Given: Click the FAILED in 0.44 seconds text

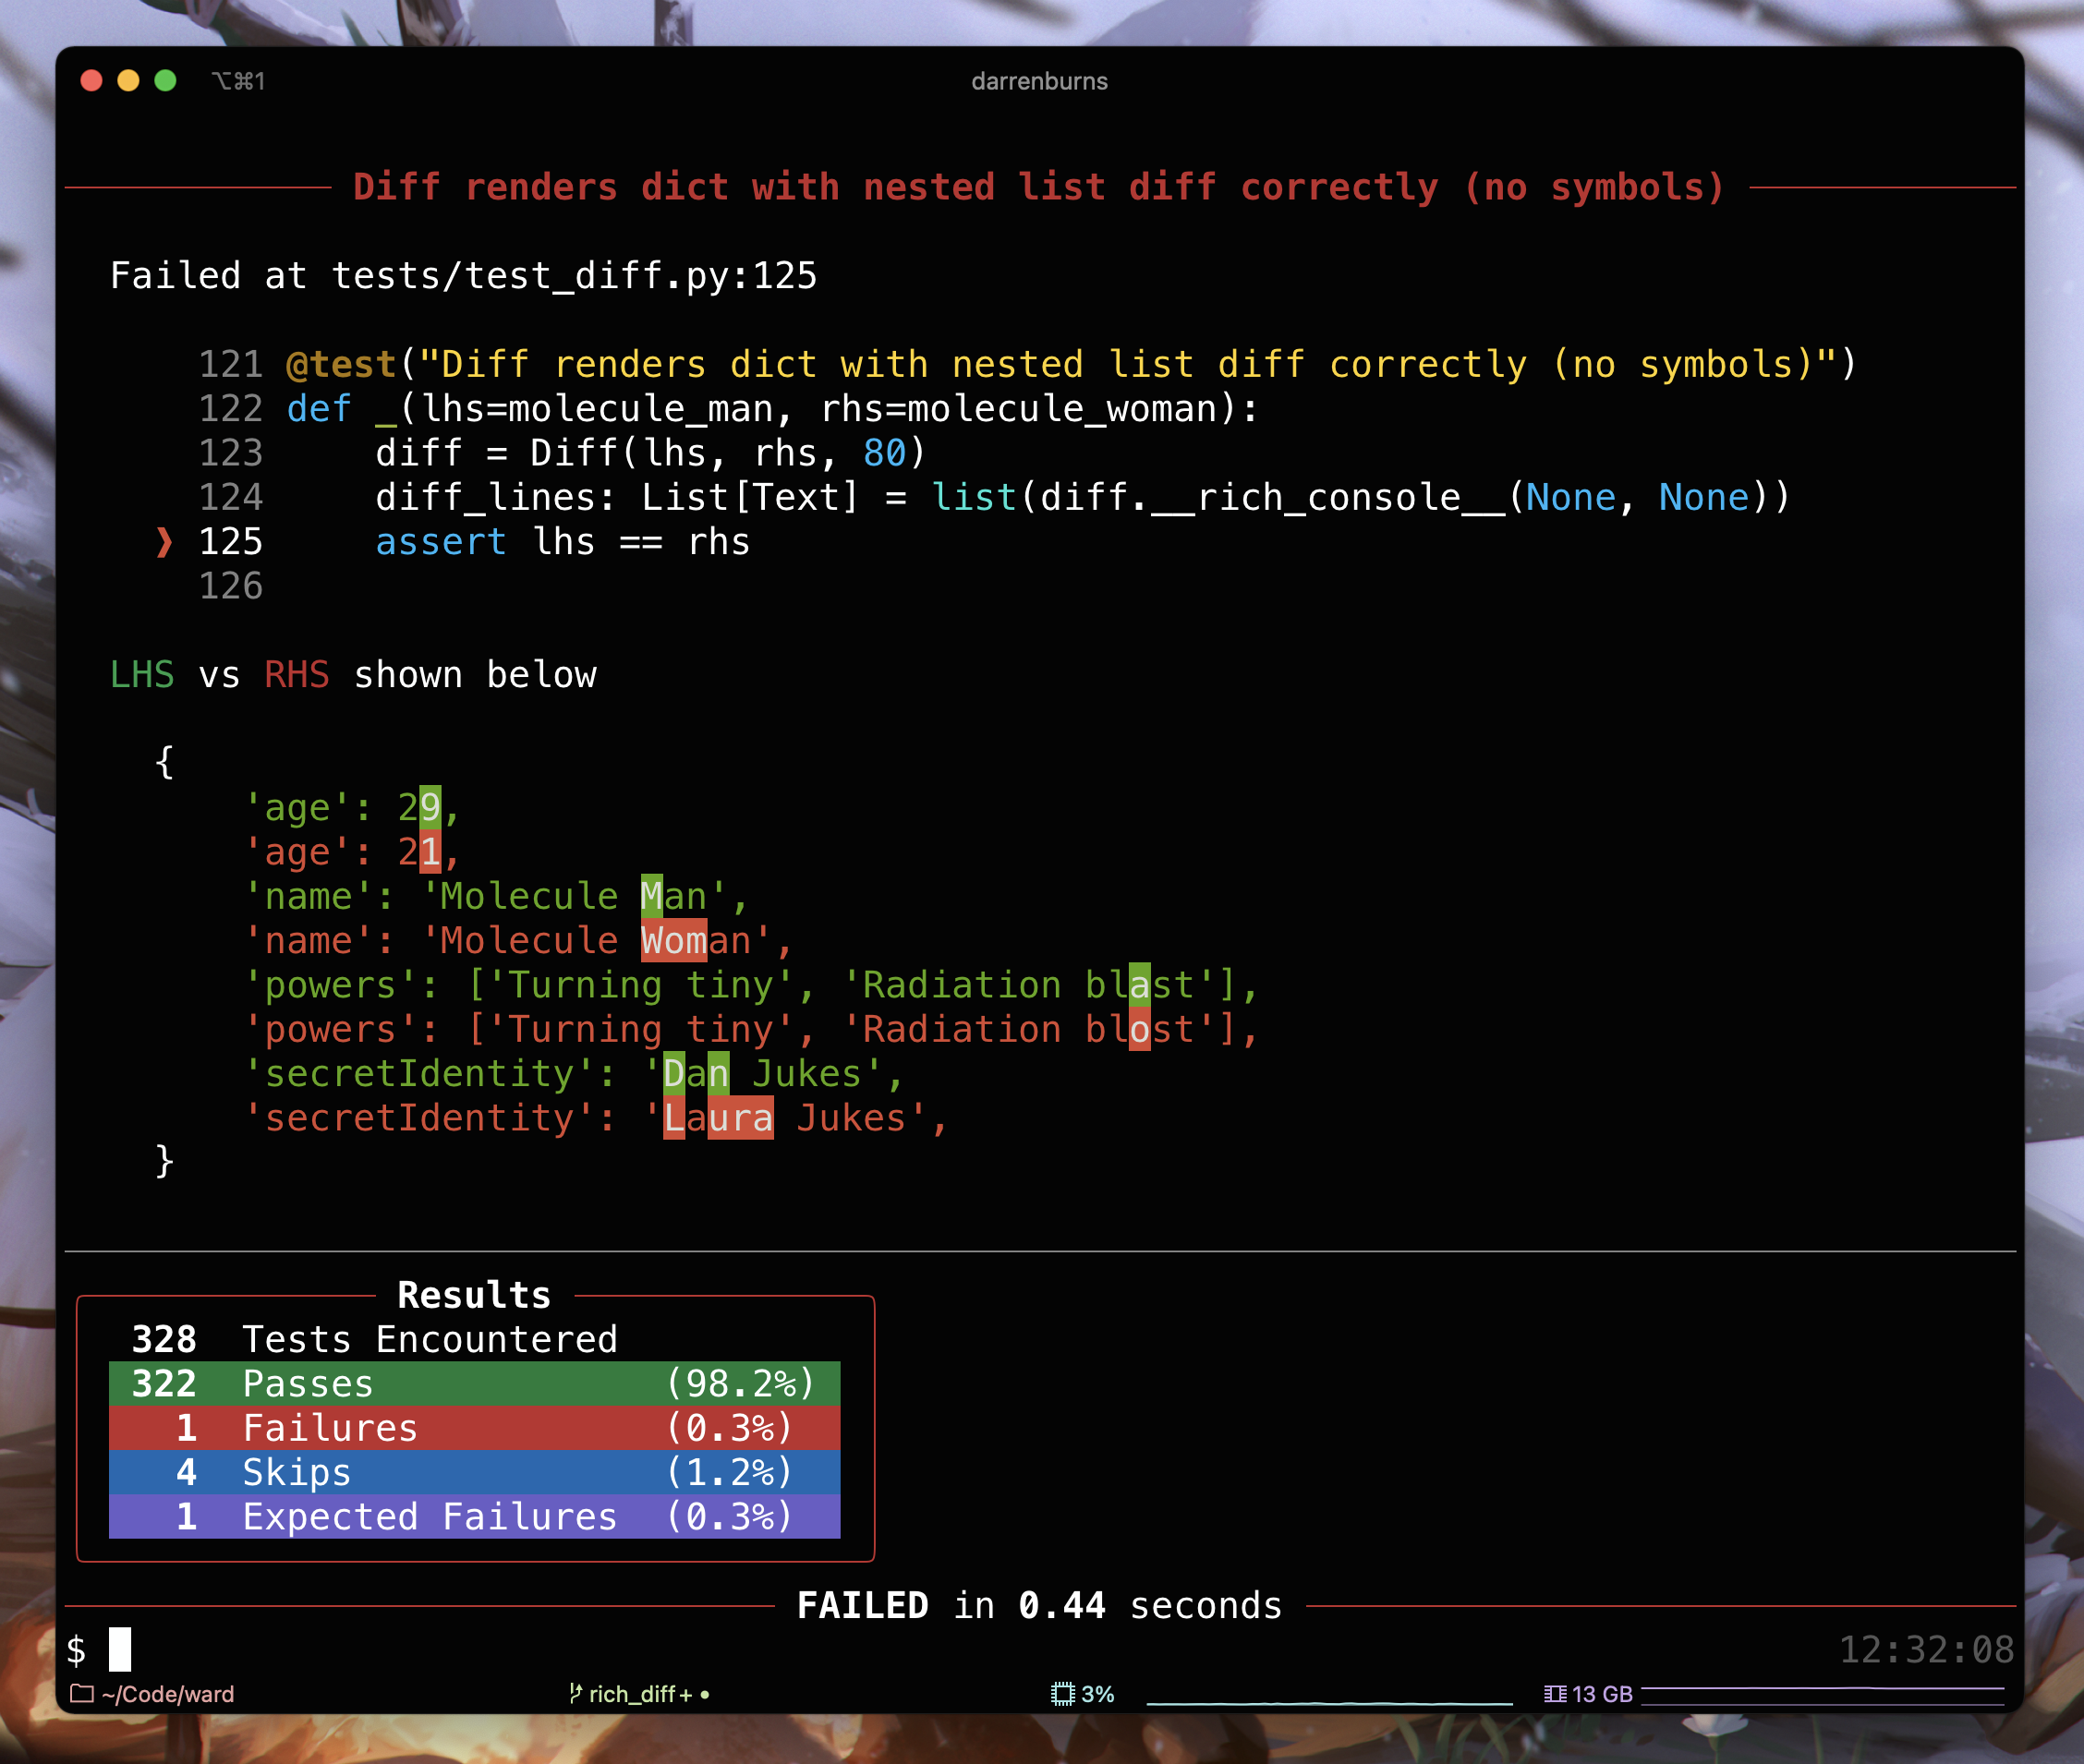Looking at the screenshot, I should [1040, 1604].
